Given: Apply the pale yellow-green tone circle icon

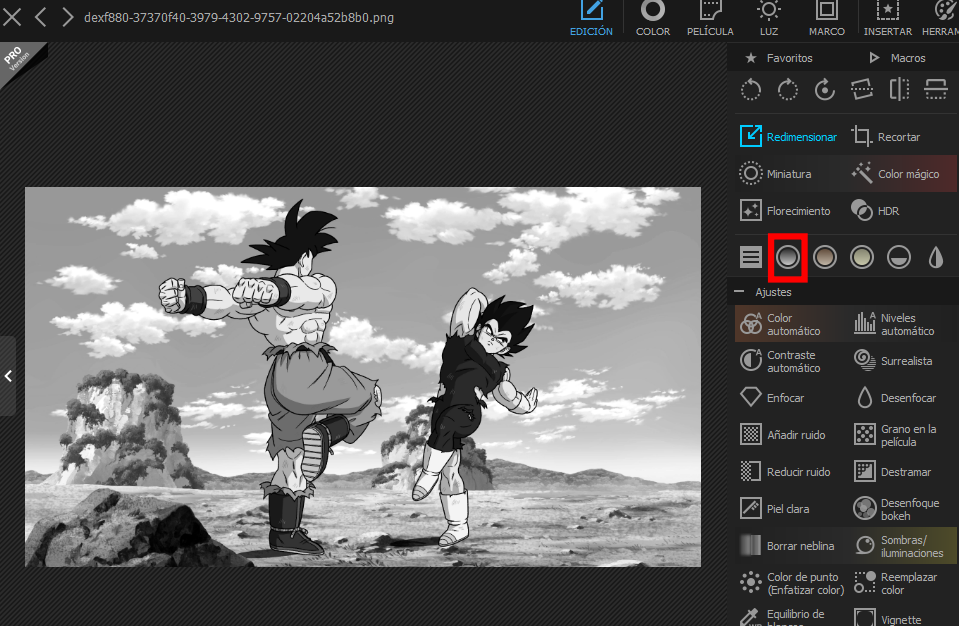Looking at the screenshot, I should 862,257.
